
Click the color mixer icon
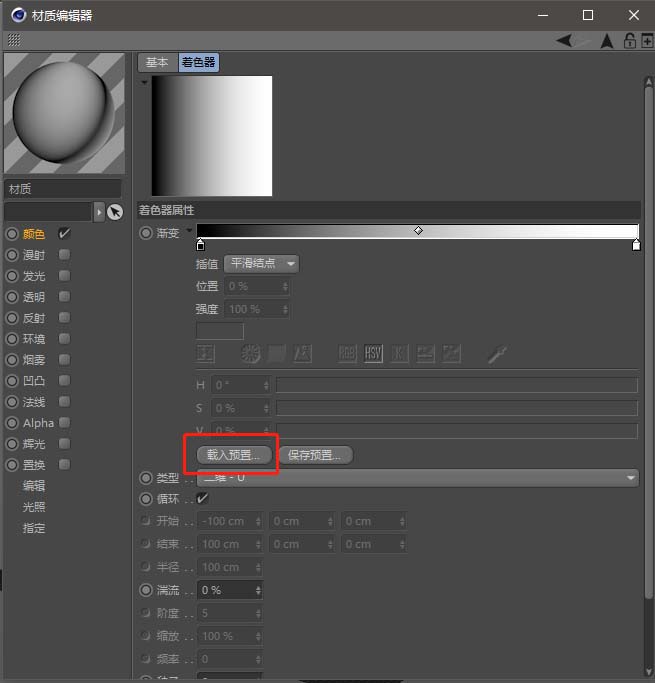[x=425, y=354]
